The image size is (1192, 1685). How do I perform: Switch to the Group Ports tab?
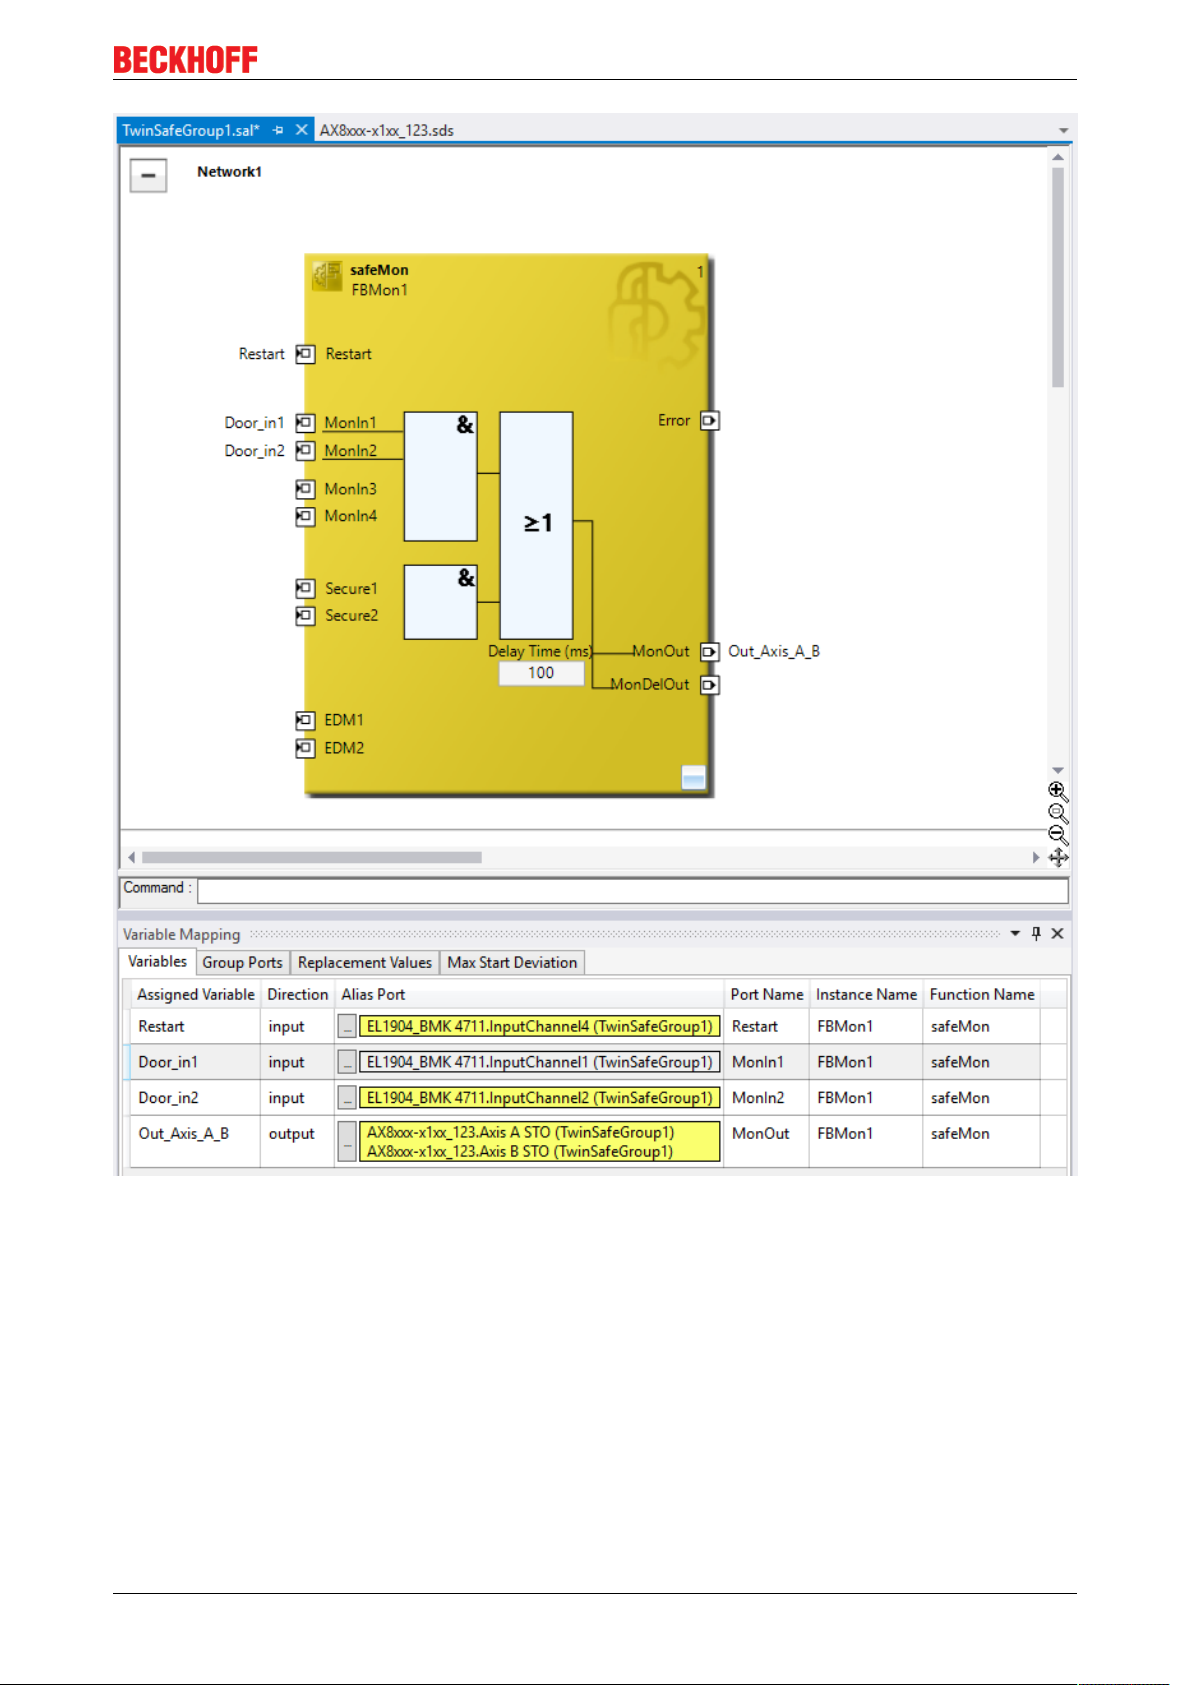[242, 963]
